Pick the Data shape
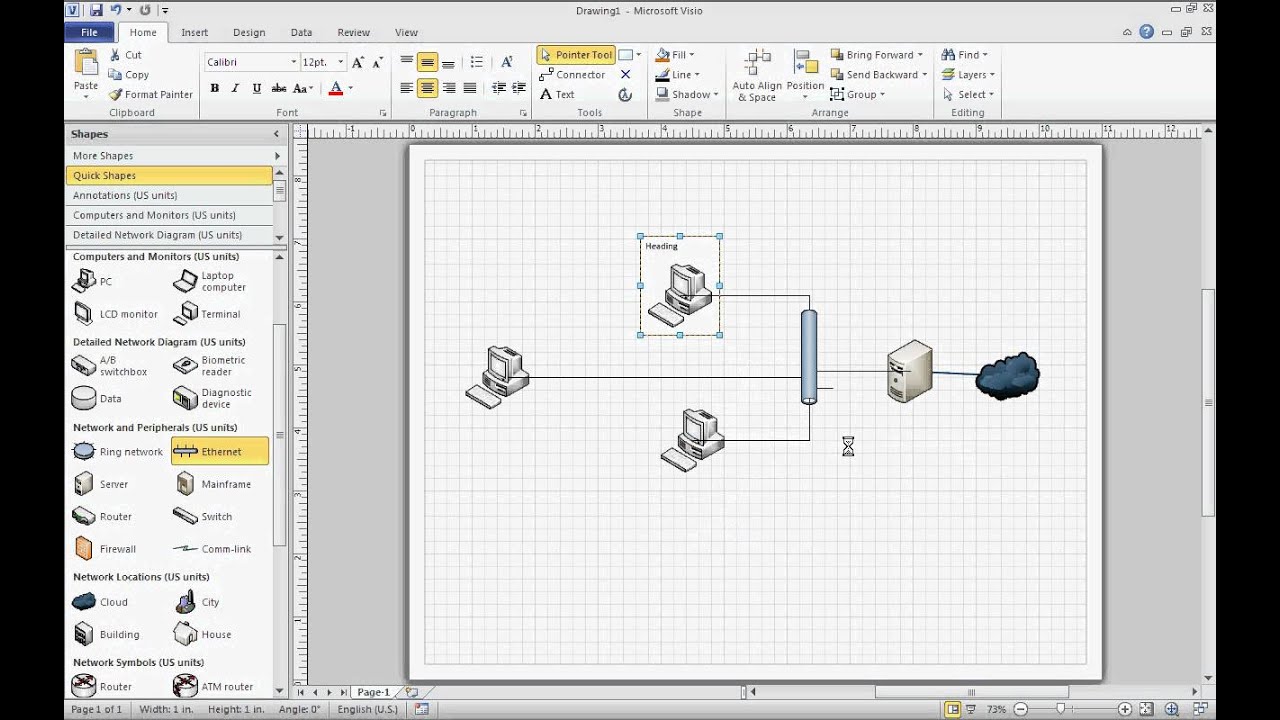 (x=98, y=398)
